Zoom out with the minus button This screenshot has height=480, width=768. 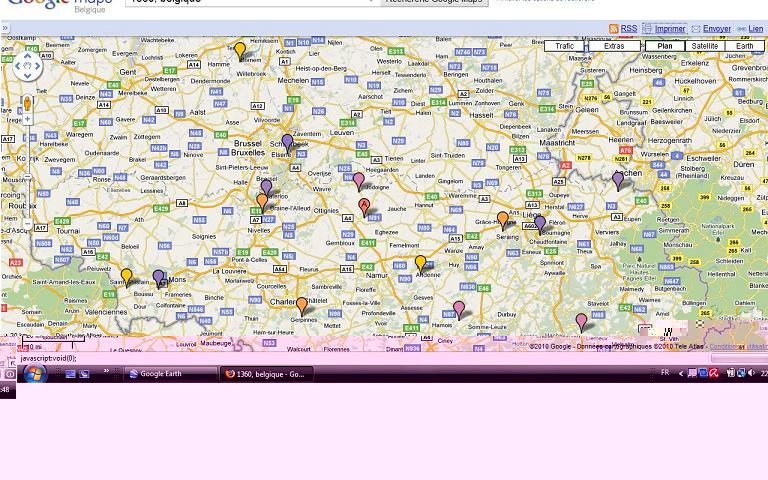[x=27, y=224]
